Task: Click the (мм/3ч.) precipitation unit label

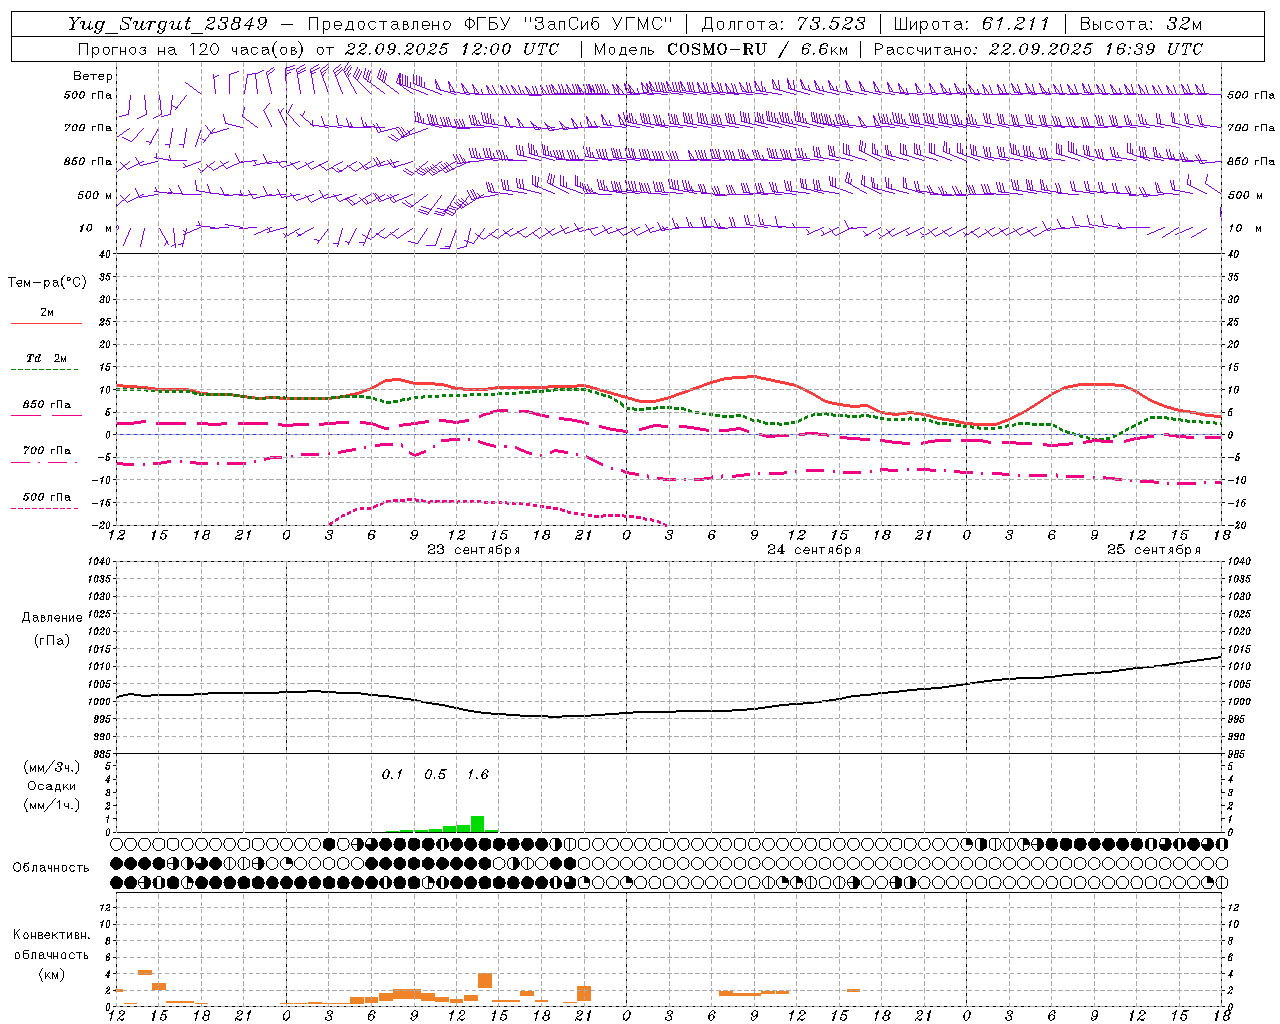Action: [52, 768]
